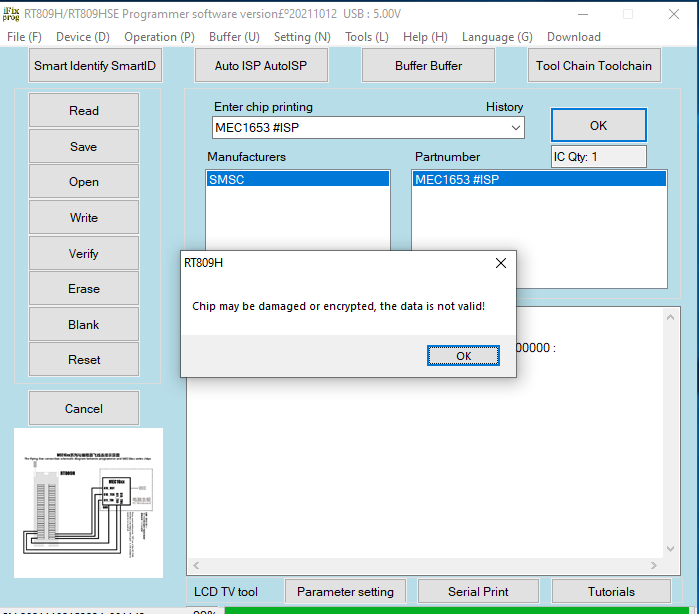Click the Read button
Viewport: 699px width, 614px height.
[84, 111]
